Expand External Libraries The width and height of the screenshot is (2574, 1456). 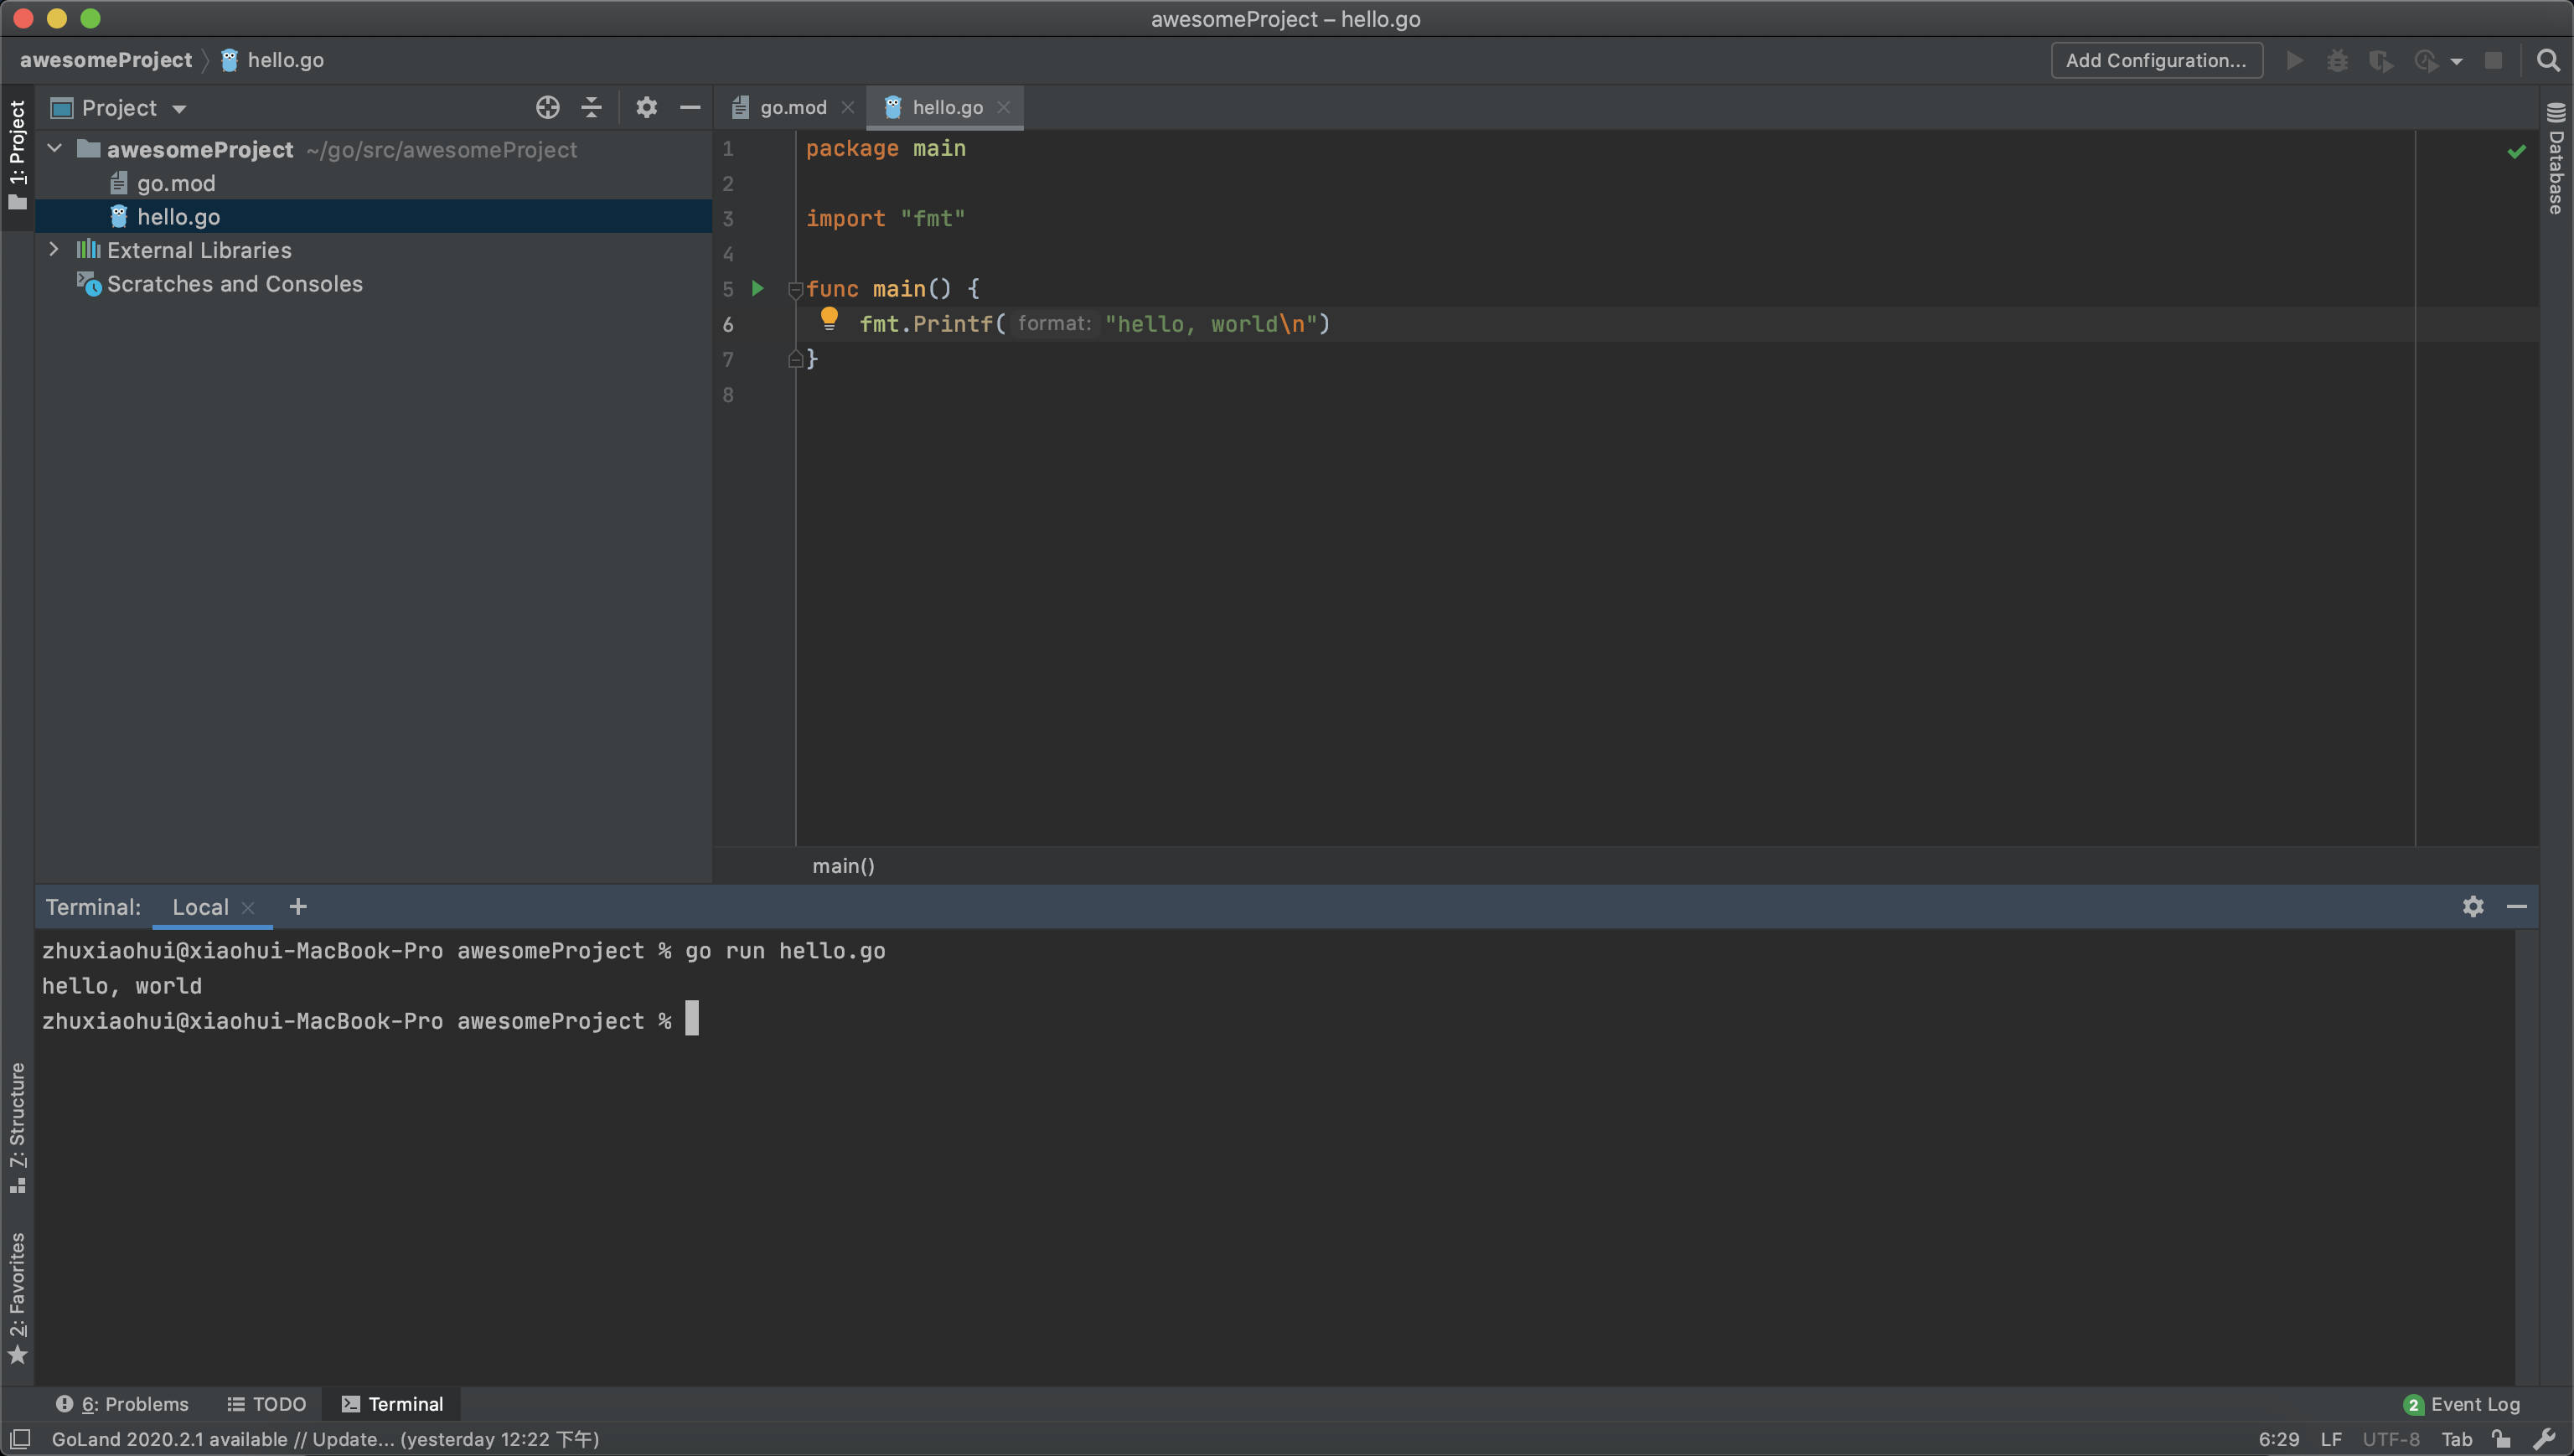coord(54,249)
